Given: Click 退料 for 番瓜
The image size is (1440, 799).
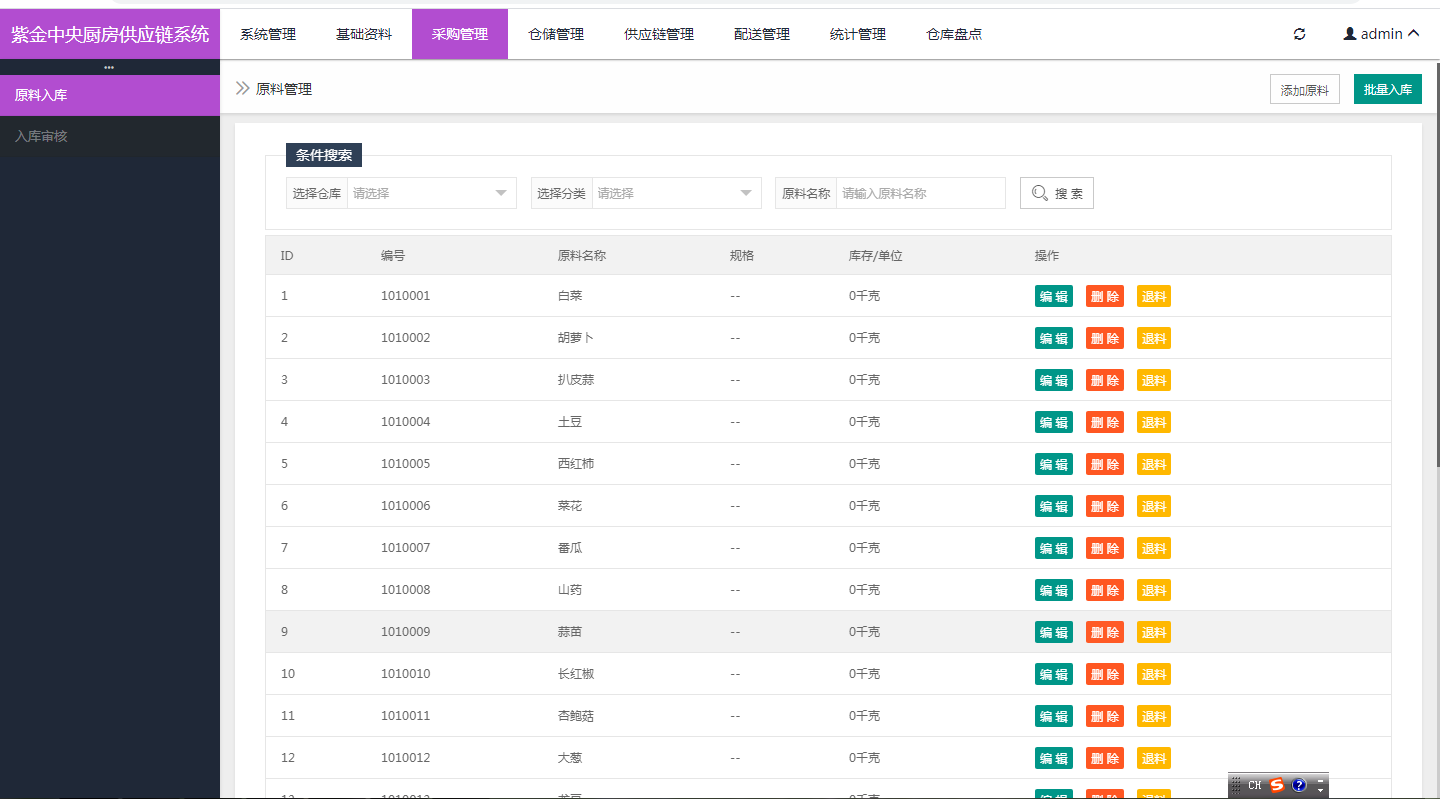Looking at the screenshot, I should (1154, 548).
